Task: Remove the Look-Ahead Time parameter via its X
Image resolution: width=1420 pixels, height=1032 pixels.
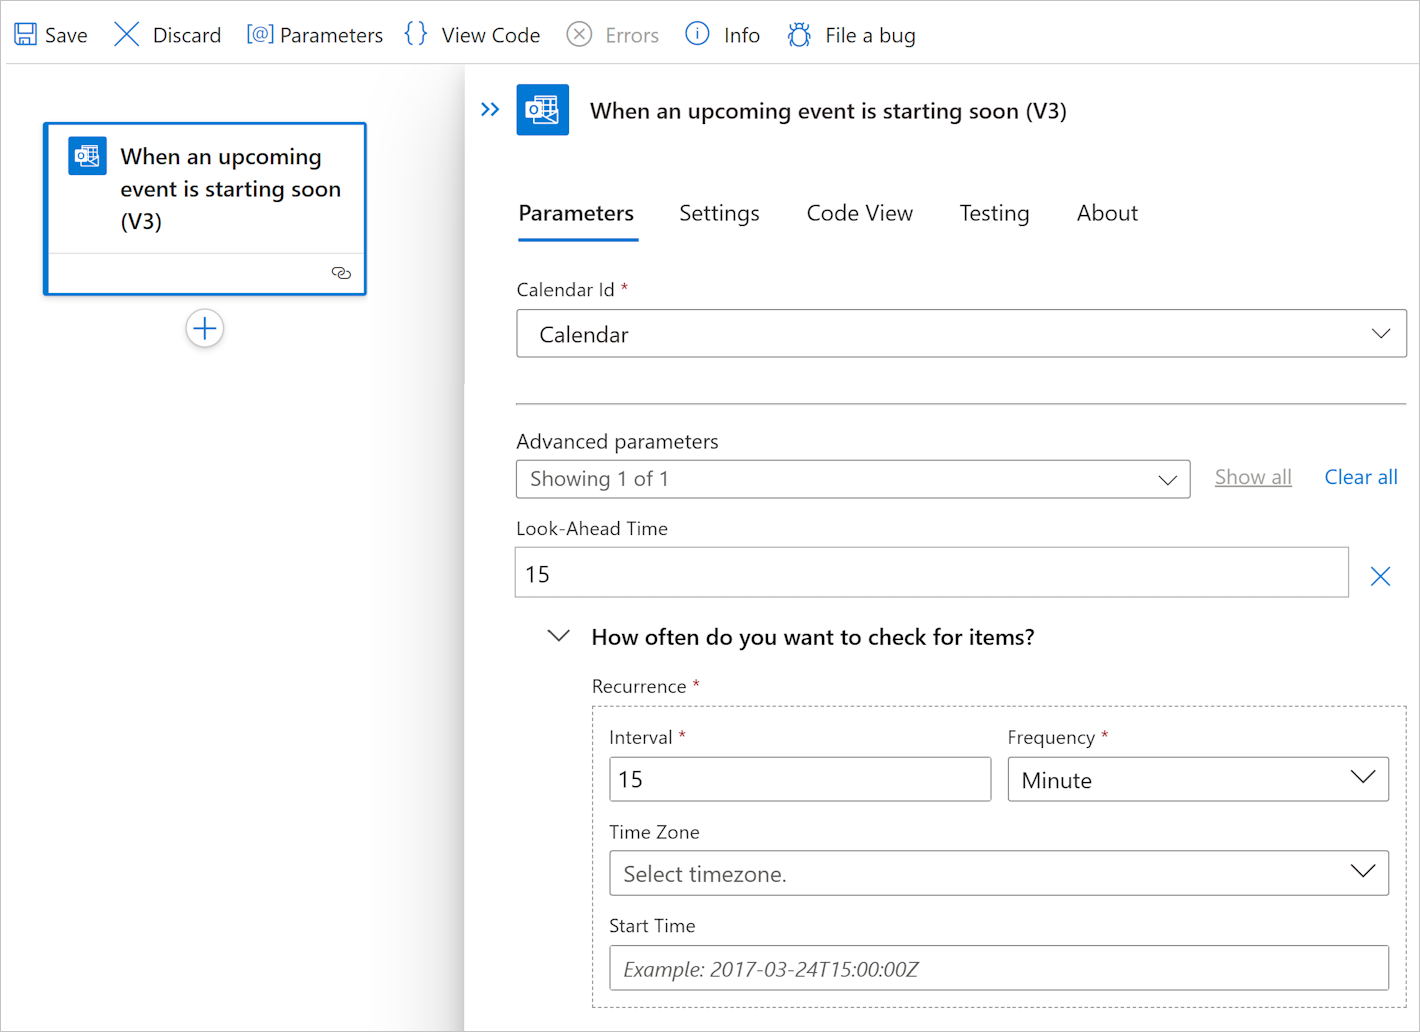Action: [1380, 576]
